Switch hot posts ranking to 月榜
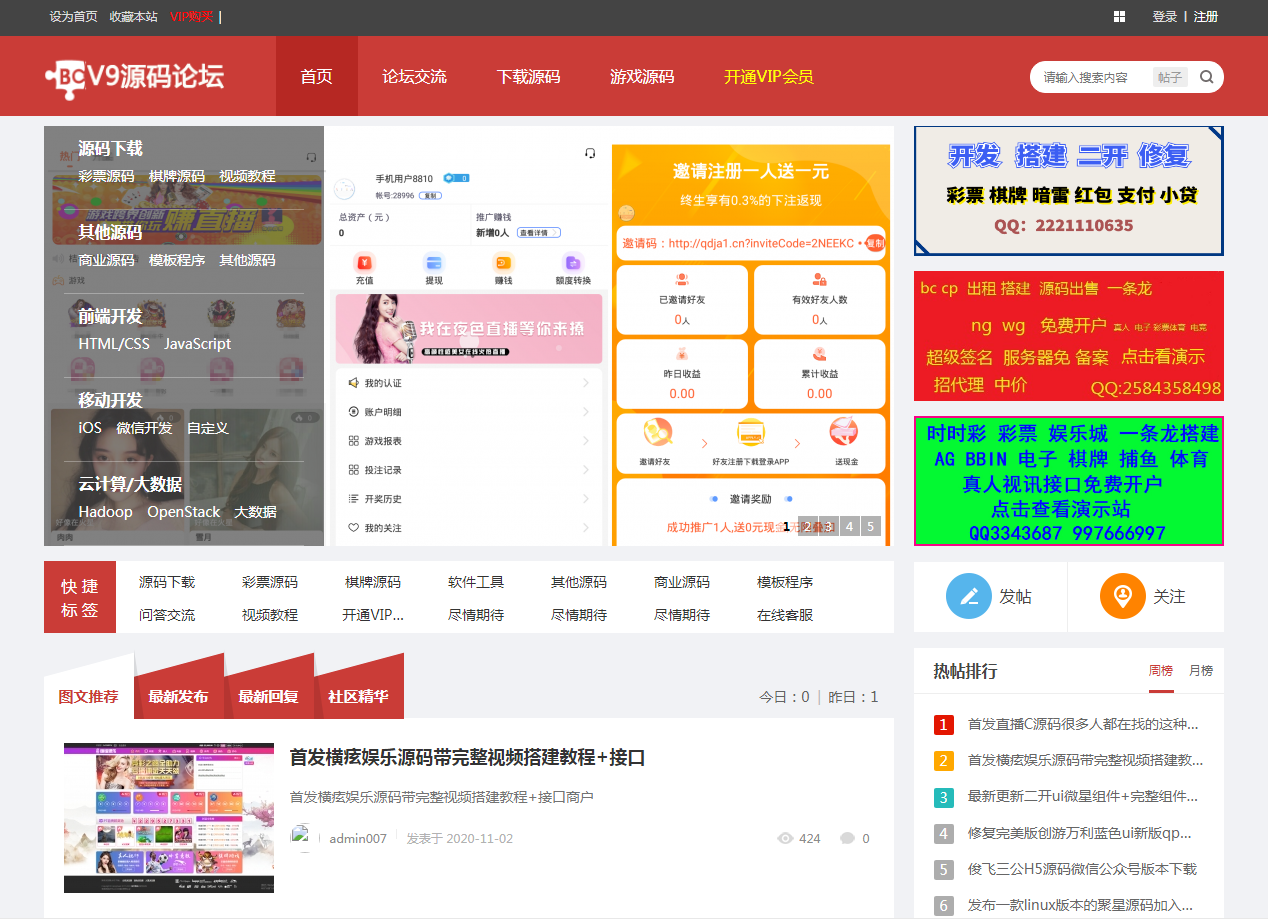 click(1200, 671)
